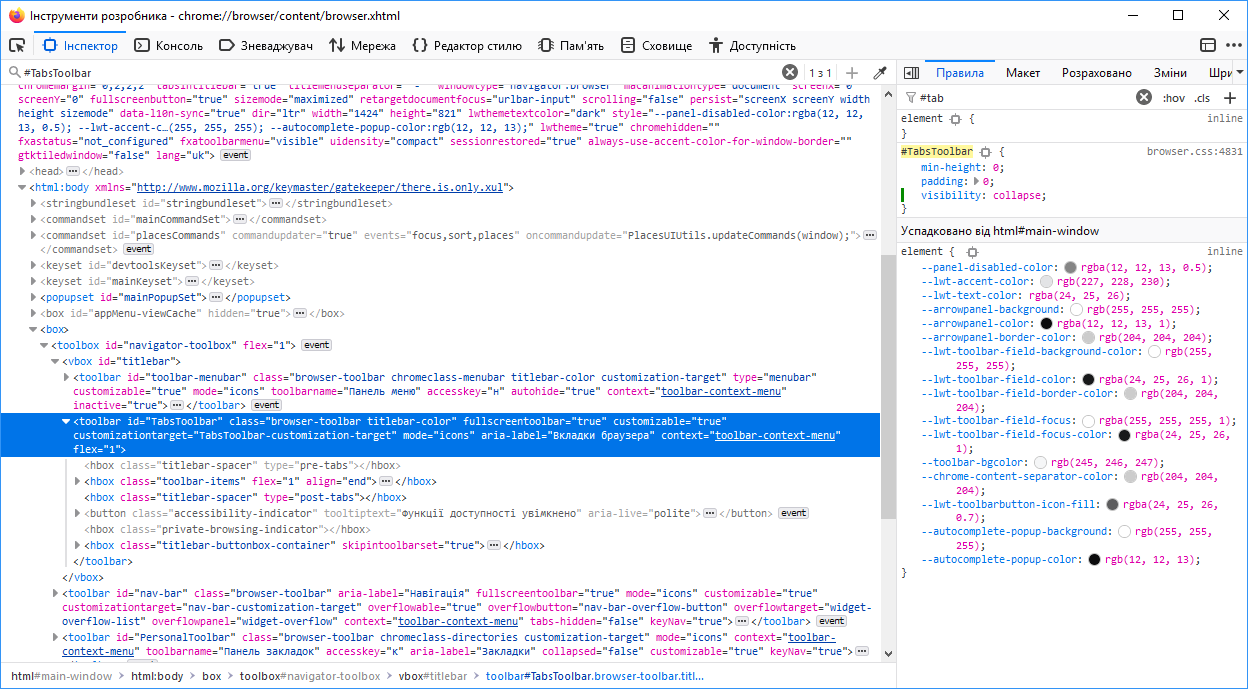Activate the pick element from page tool
The height and width of the screenshot is (689, 1248).
pyautogui.click(x=17, y=45)
